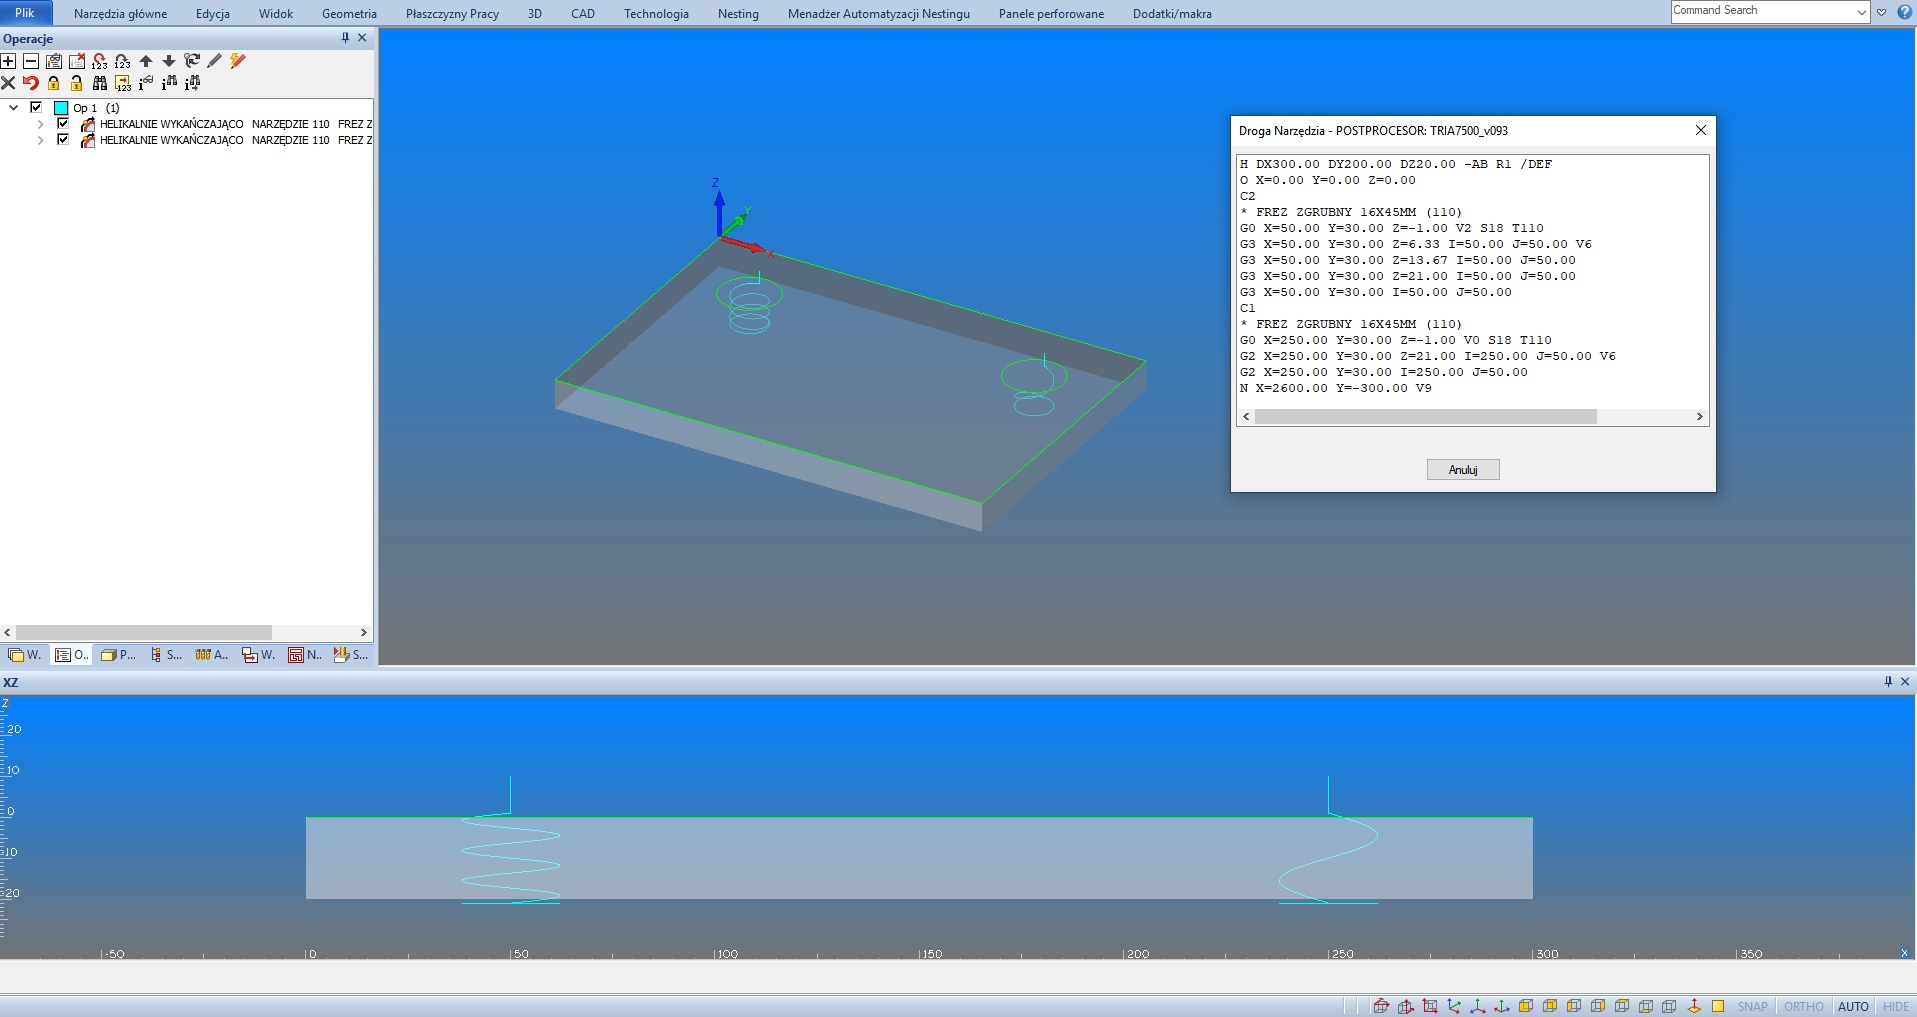Screen dimensions: 1917x1017
Task: Move operation up with the up arrow
Action: coord(146,61)
